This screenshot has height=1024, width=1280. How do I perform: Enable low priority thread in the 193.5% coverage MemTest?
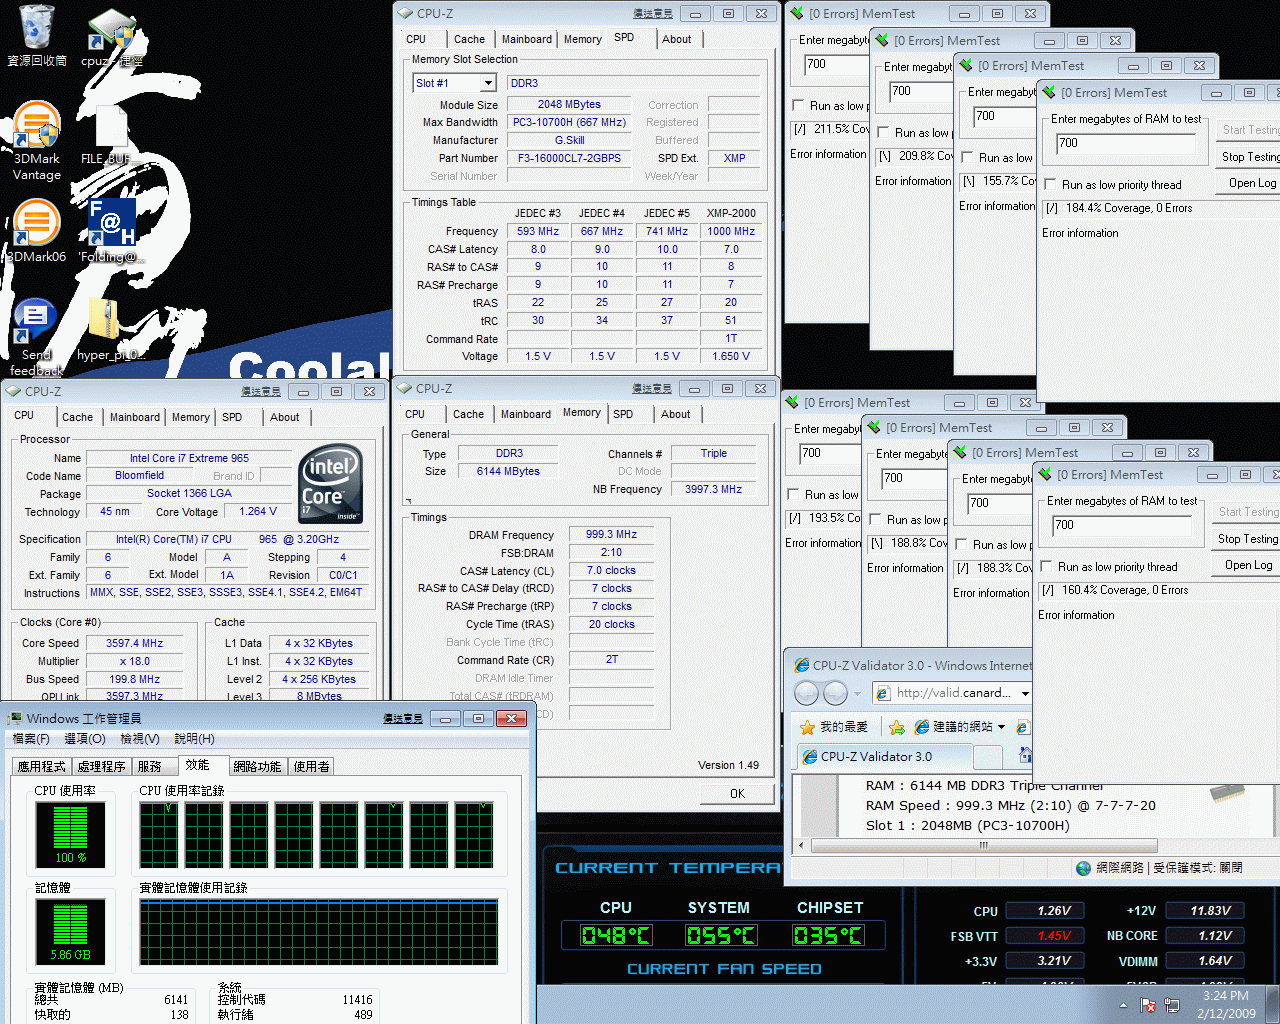pyautogui.click(x=793, y=494)
